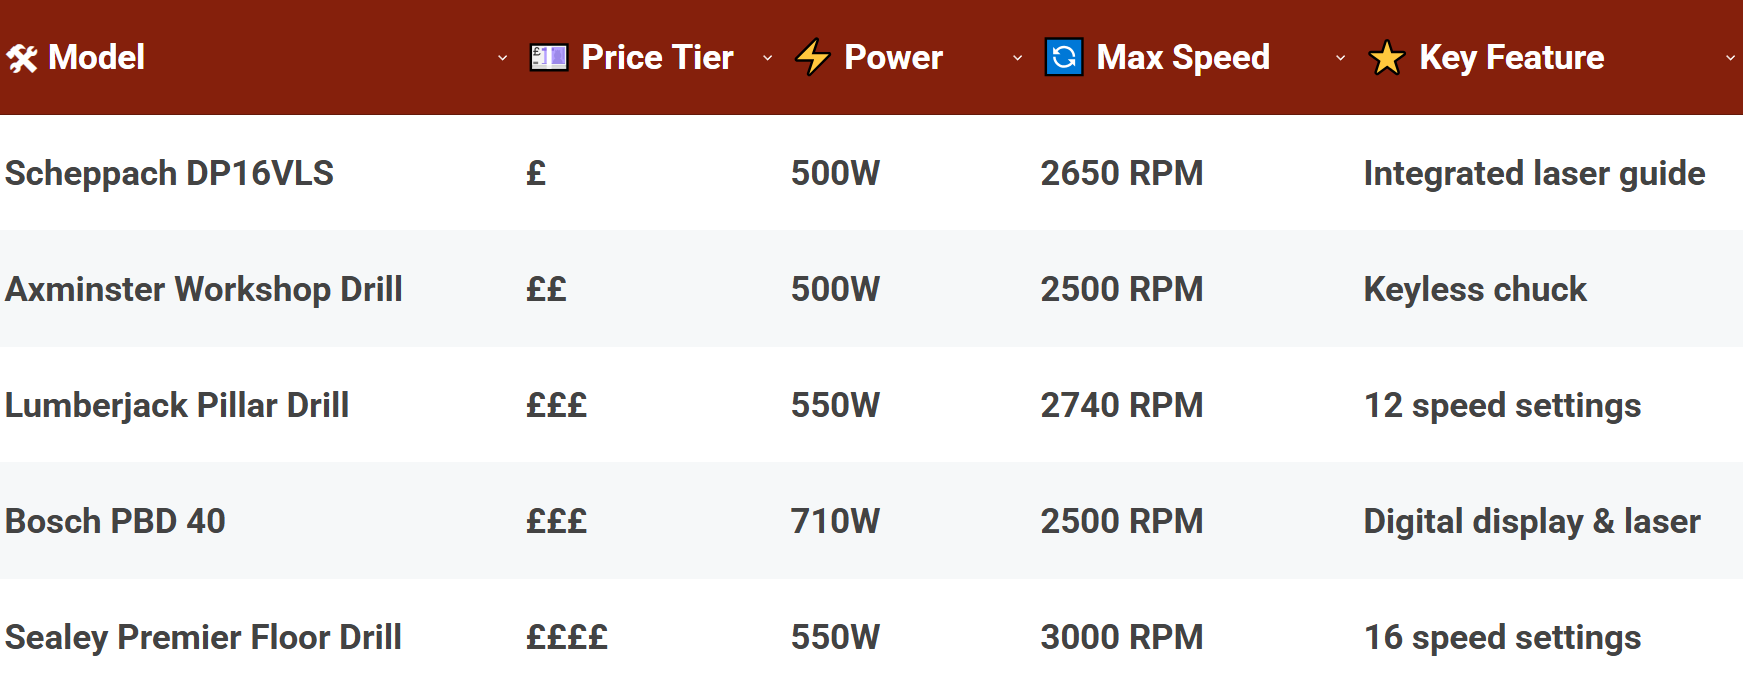Click the blue refresh Max Speed icon
The height and width of the screenshot is (694, 1743).
click(x=1064, y=58)
